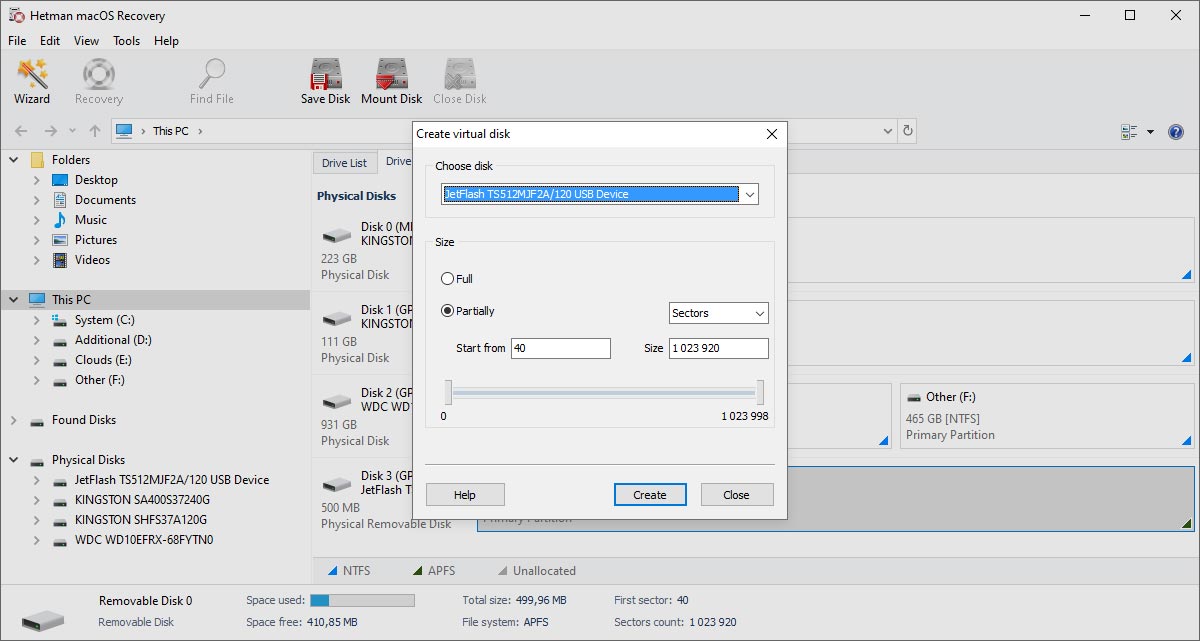Close the Create virtual disk dialog with X
The image size is (1200, 641).
(x=772, y=134)
